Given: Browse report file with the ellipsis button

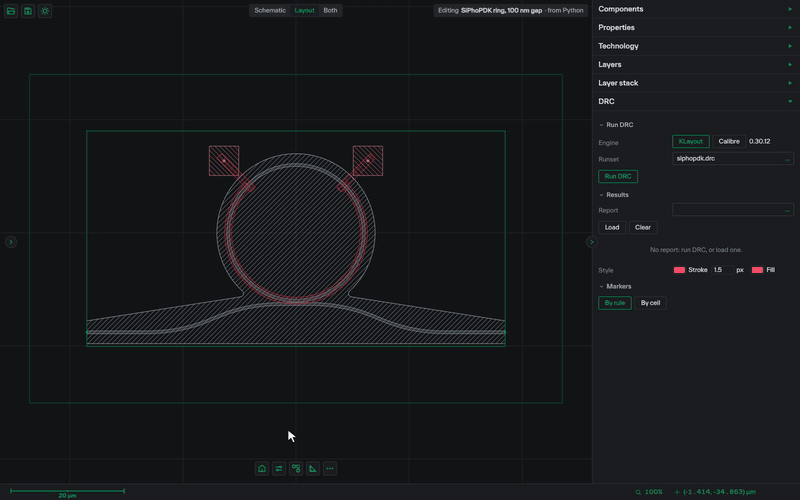Looking at the screenshot, I should 787,210.
